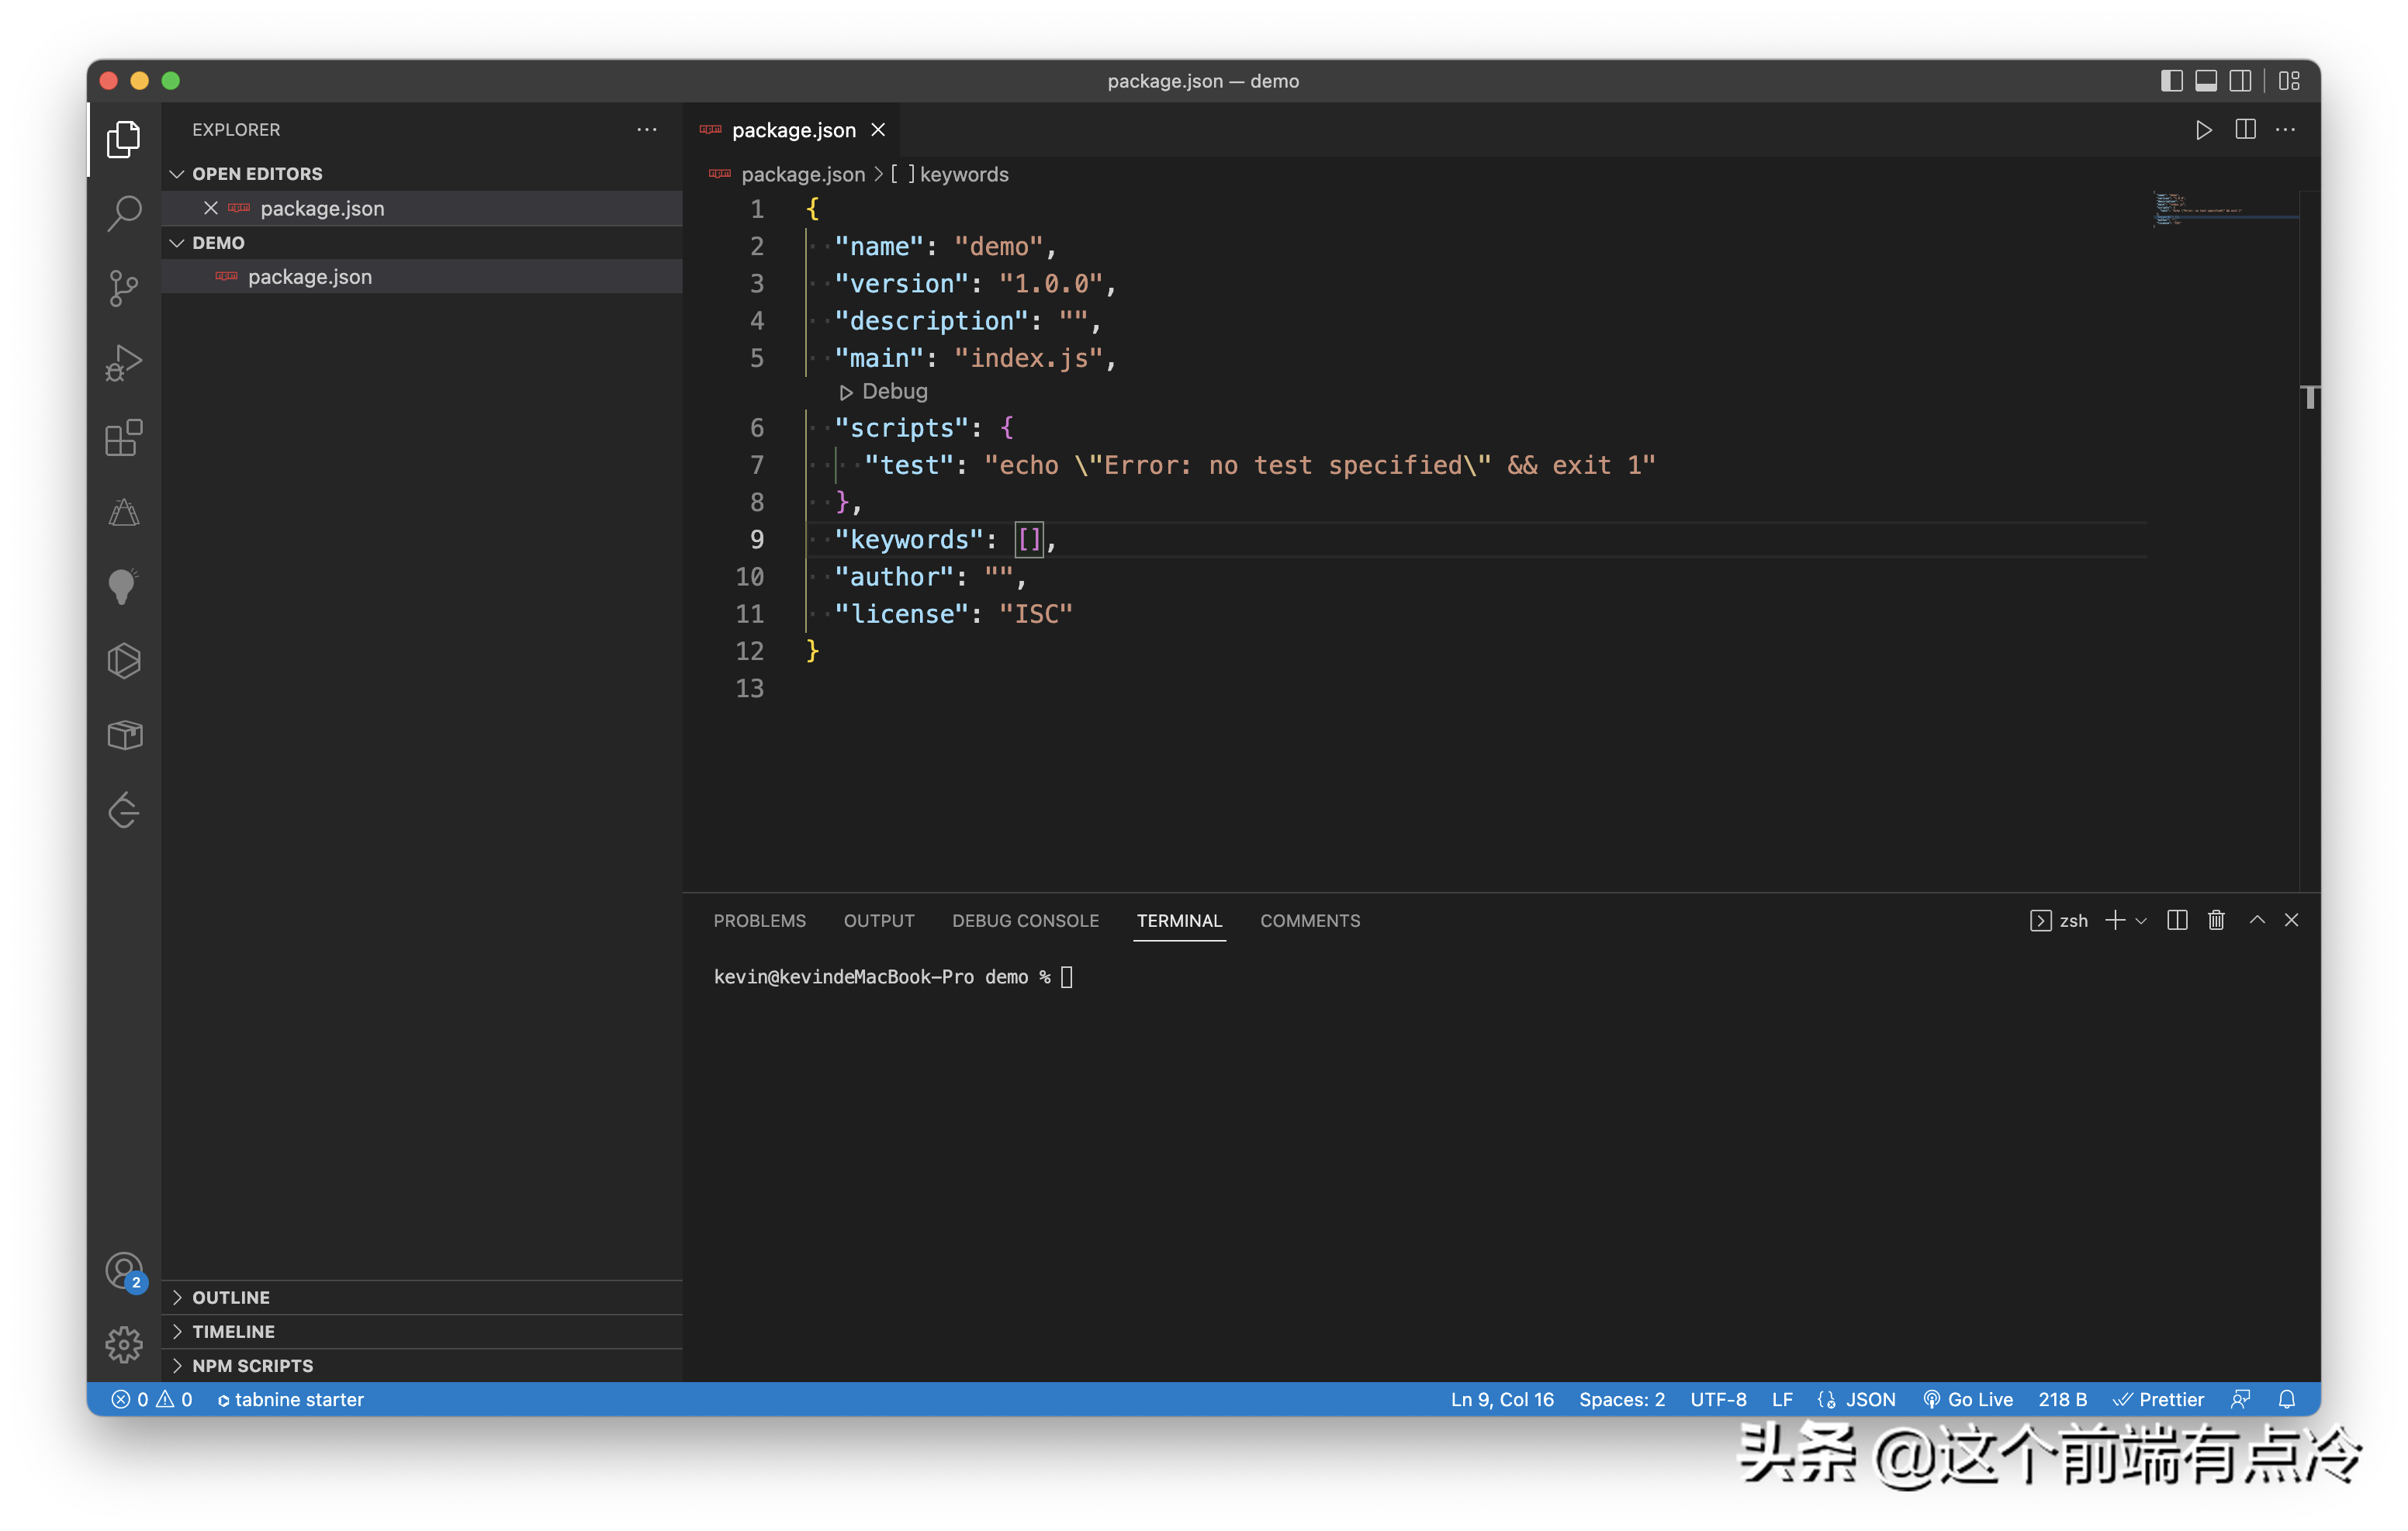Image resolution: width=2408 pixels, height=1531 pixels.
Task: Click package.json in the breadcrumb
Action: pos(802,174)
